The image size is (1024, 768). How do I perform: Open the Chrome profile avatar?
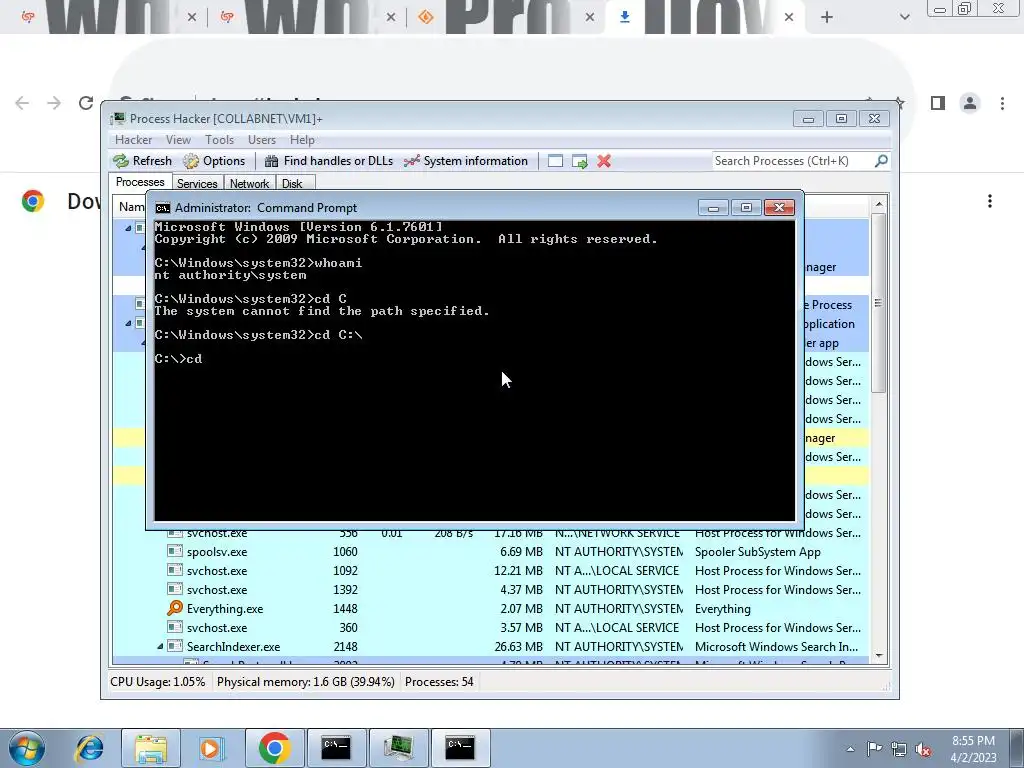(970, 103)
